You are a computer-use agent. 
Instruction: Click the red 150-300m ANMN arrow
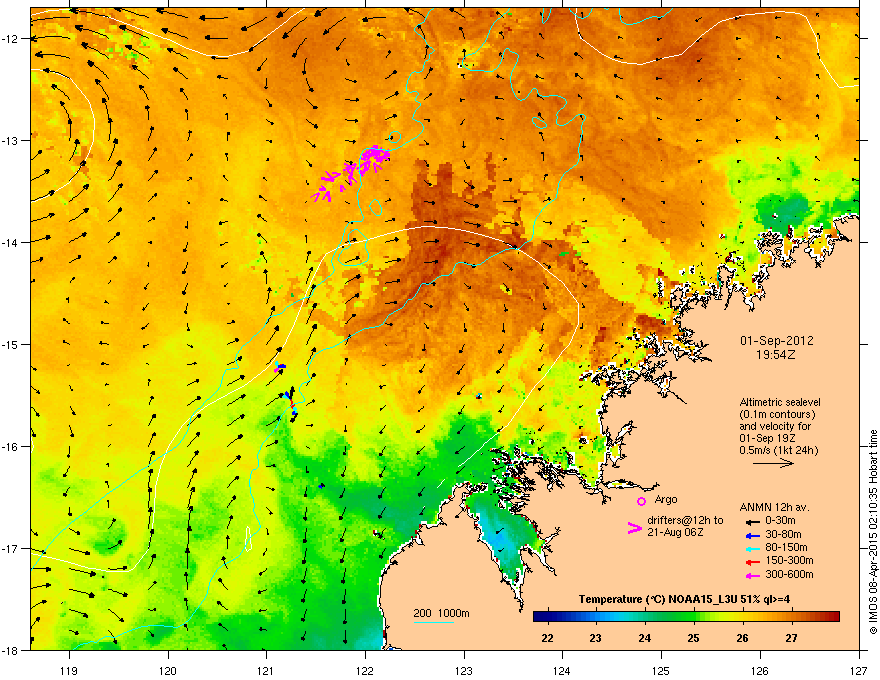[x=752, y=561]
